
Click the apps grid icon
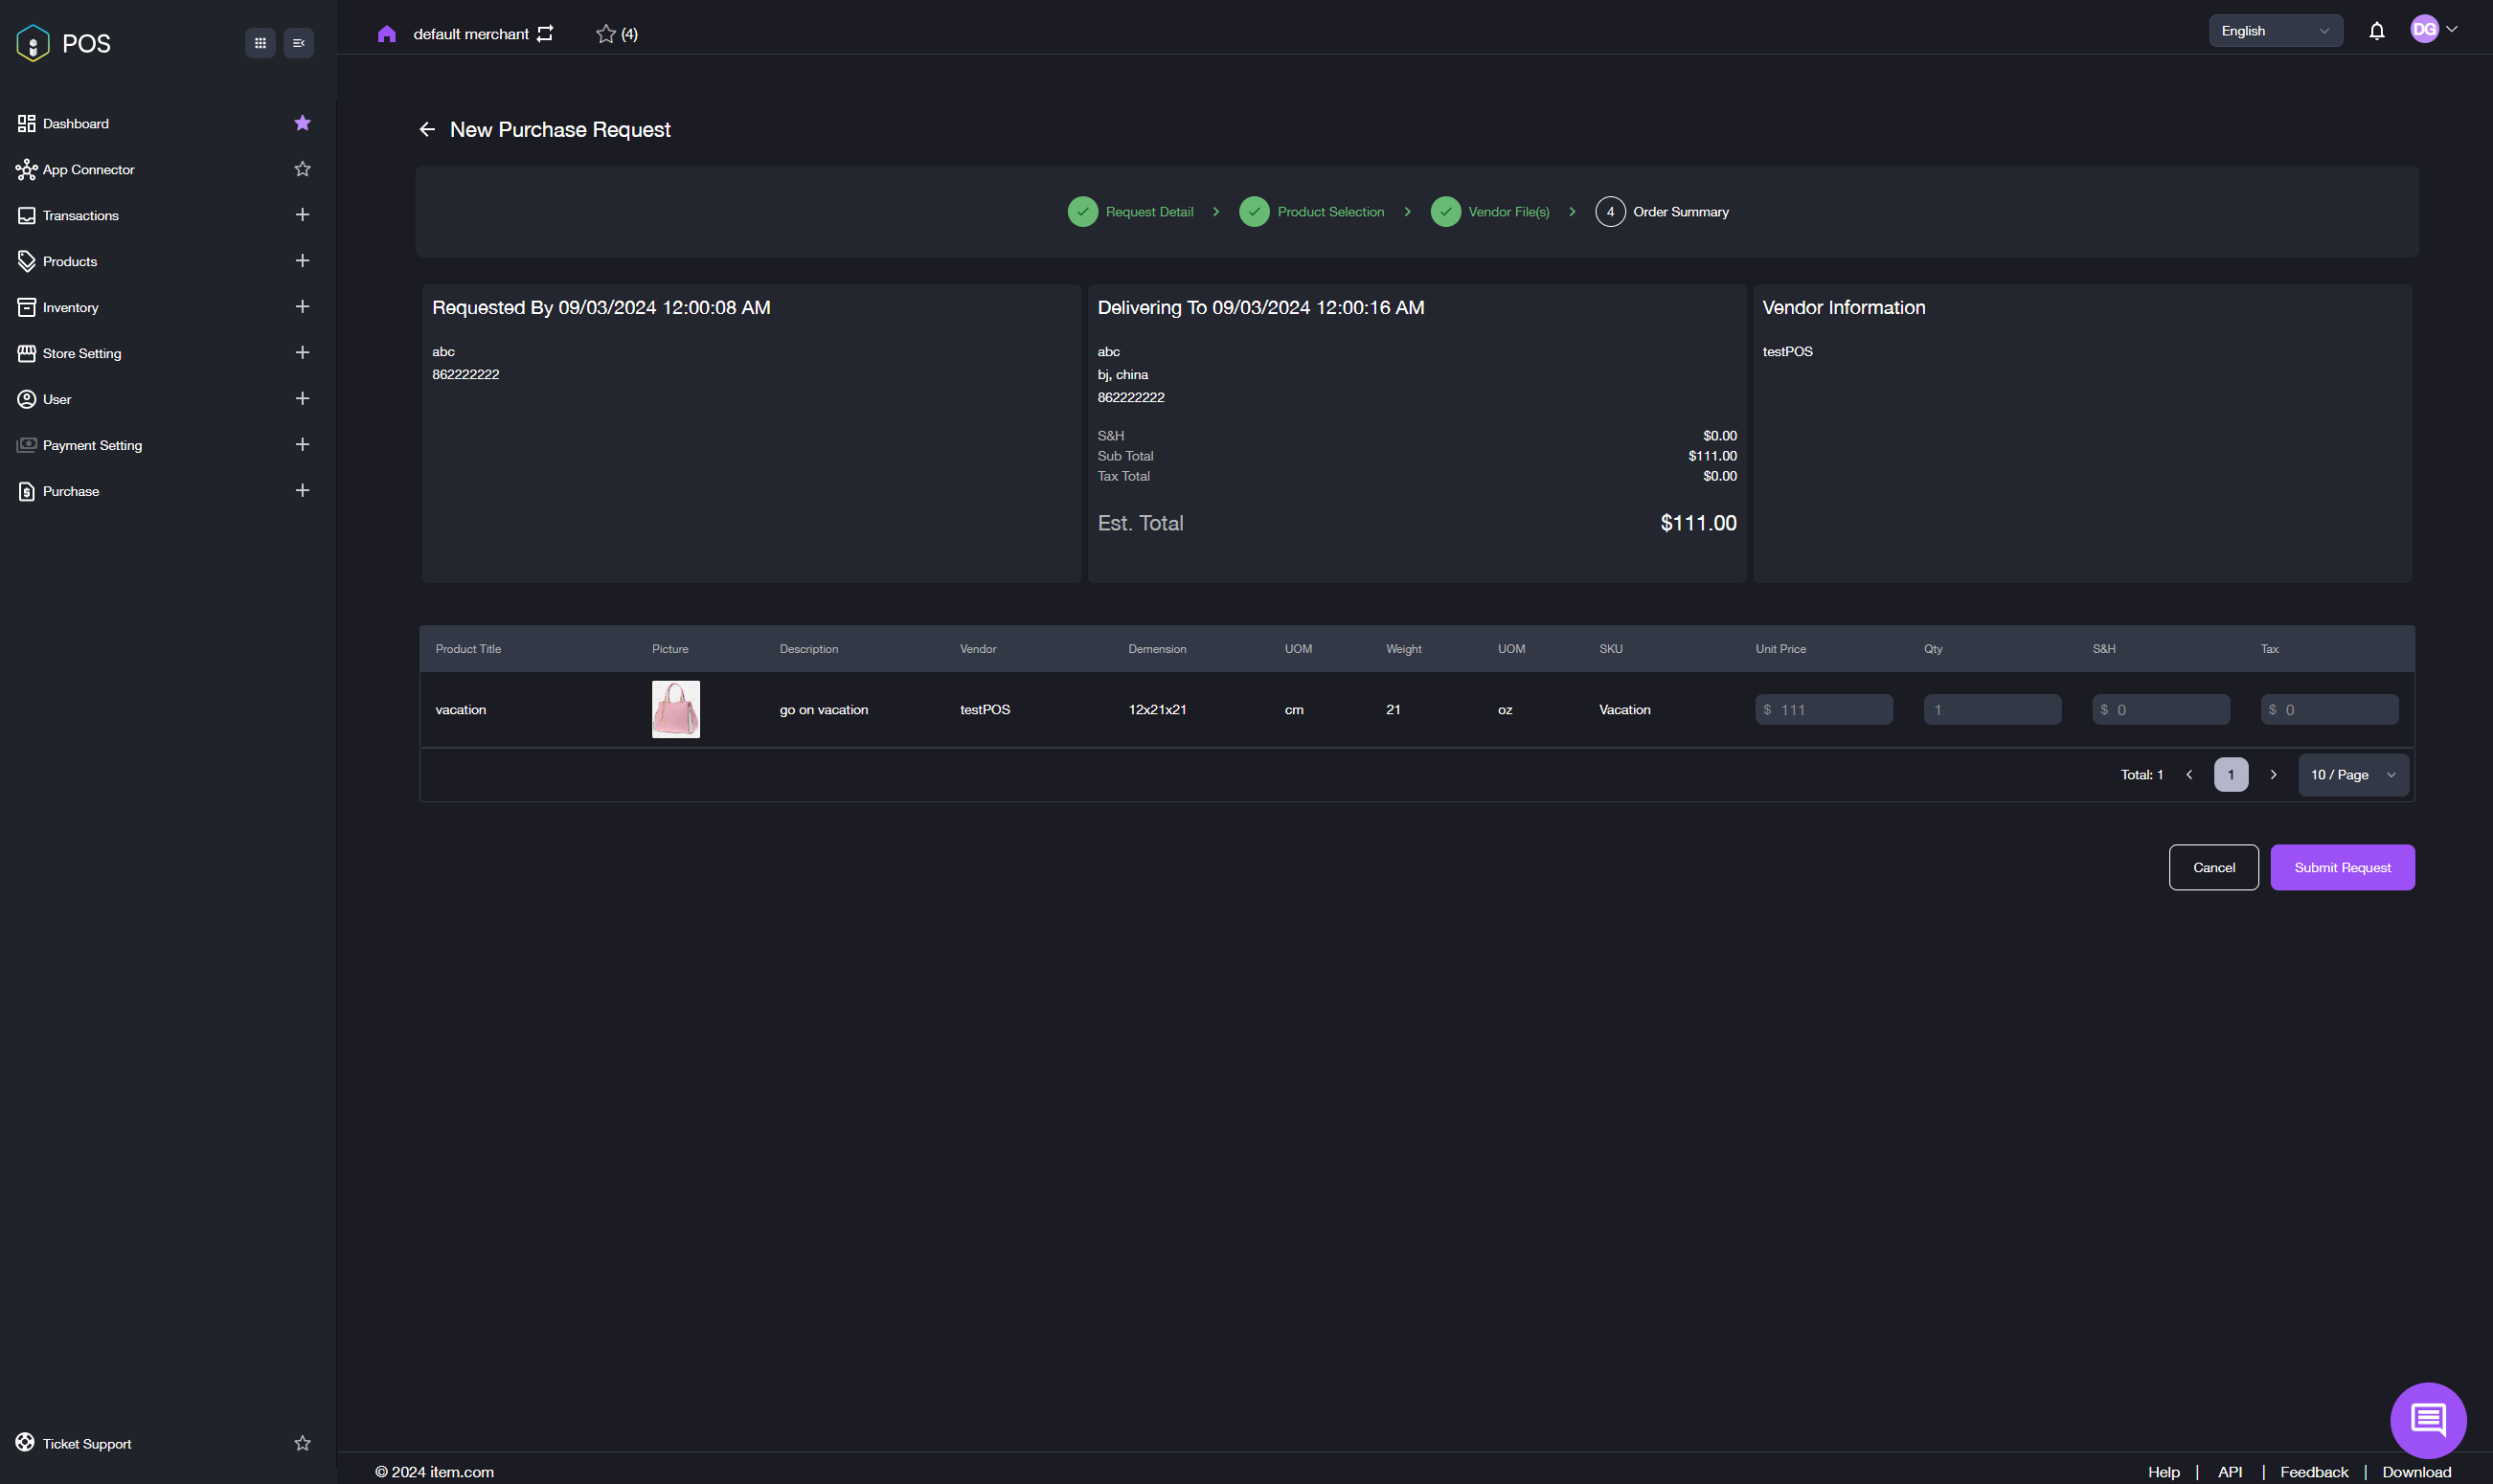(x=260, y=43)
